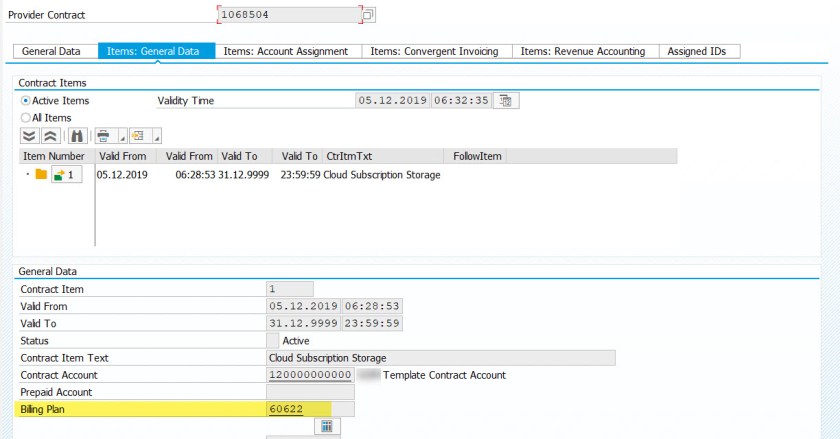
Task: Click the Expand All double-chevron icon
Action: pyautogui.click(x=29, y=135)
